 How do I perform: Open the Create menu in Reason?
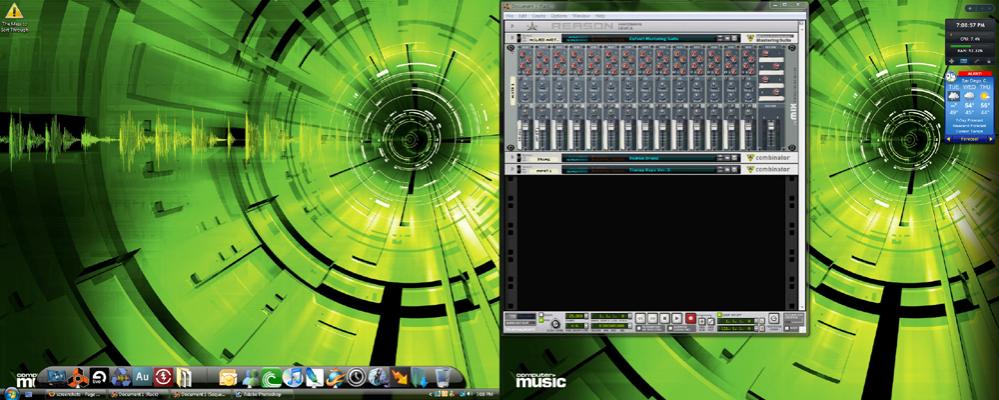pyautogui.click(x=539, y=16)
